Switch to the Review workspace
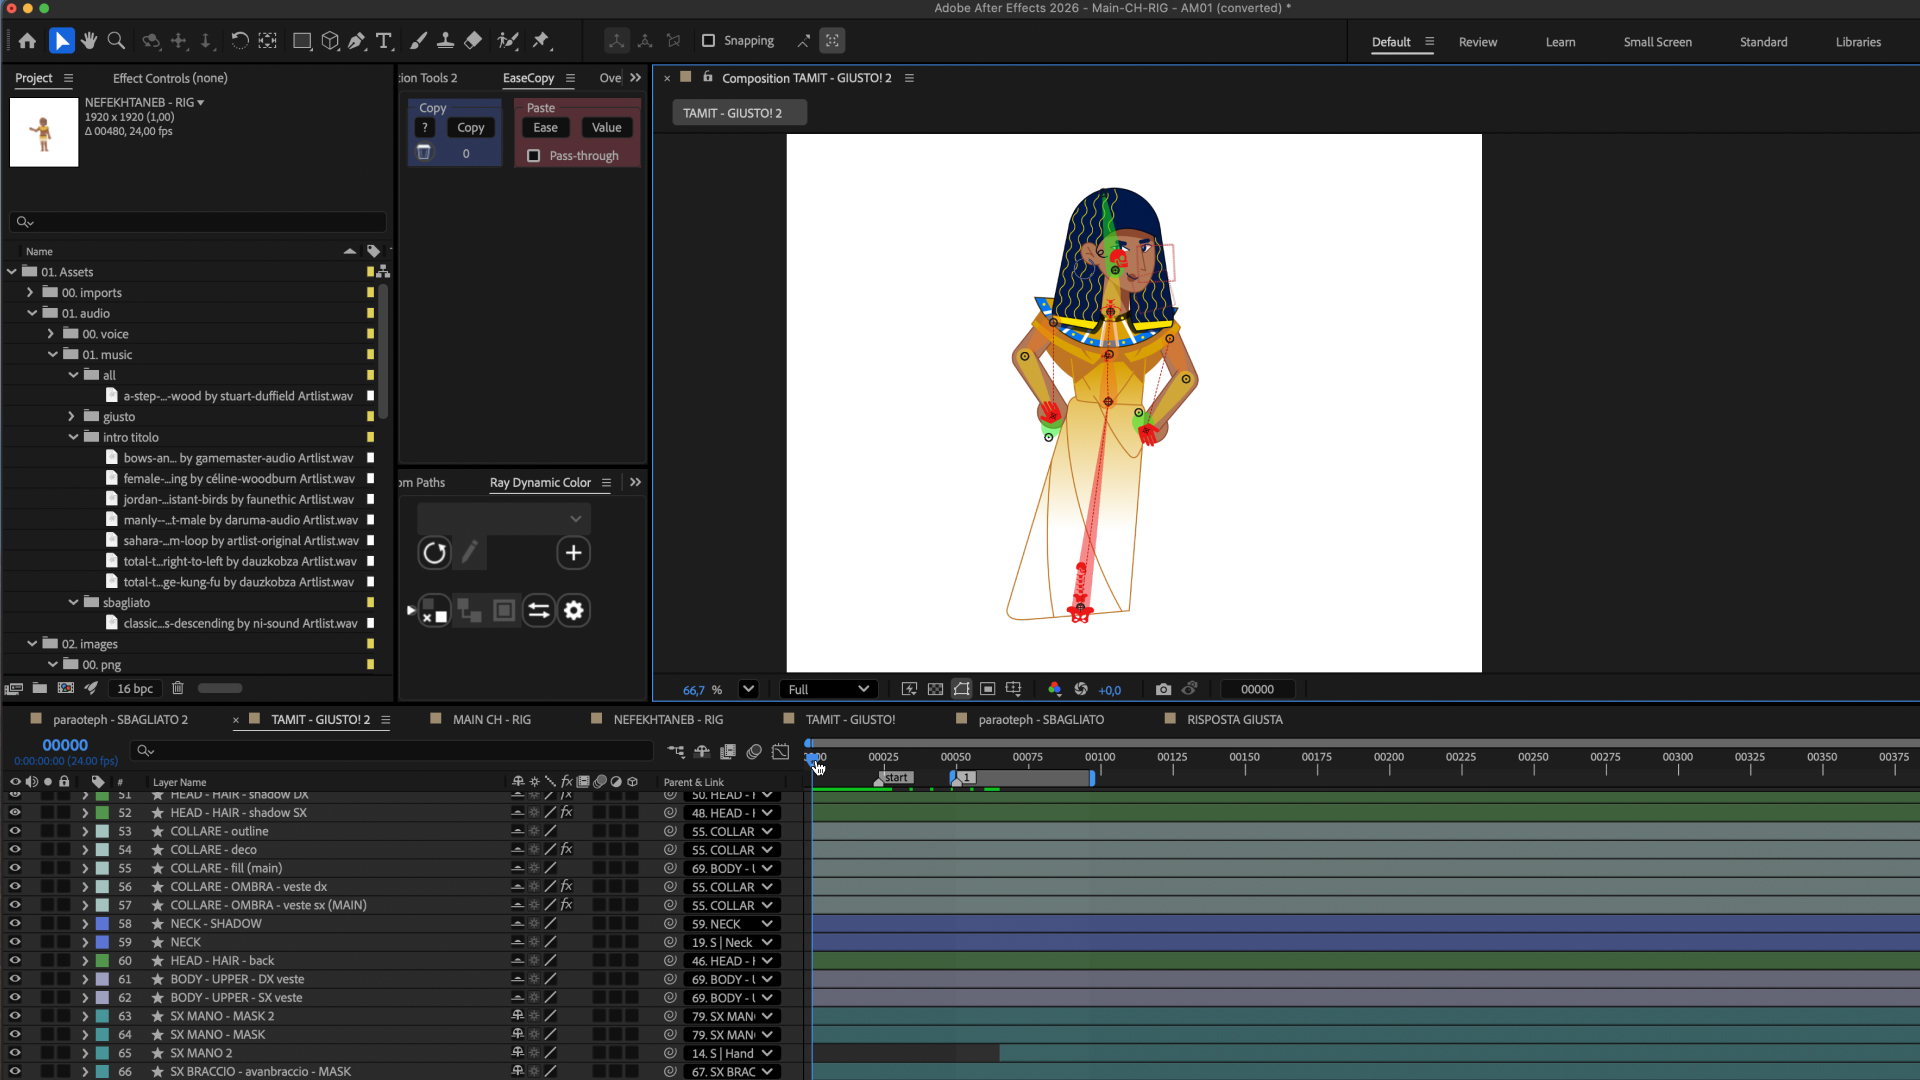 coord(1477,42)
